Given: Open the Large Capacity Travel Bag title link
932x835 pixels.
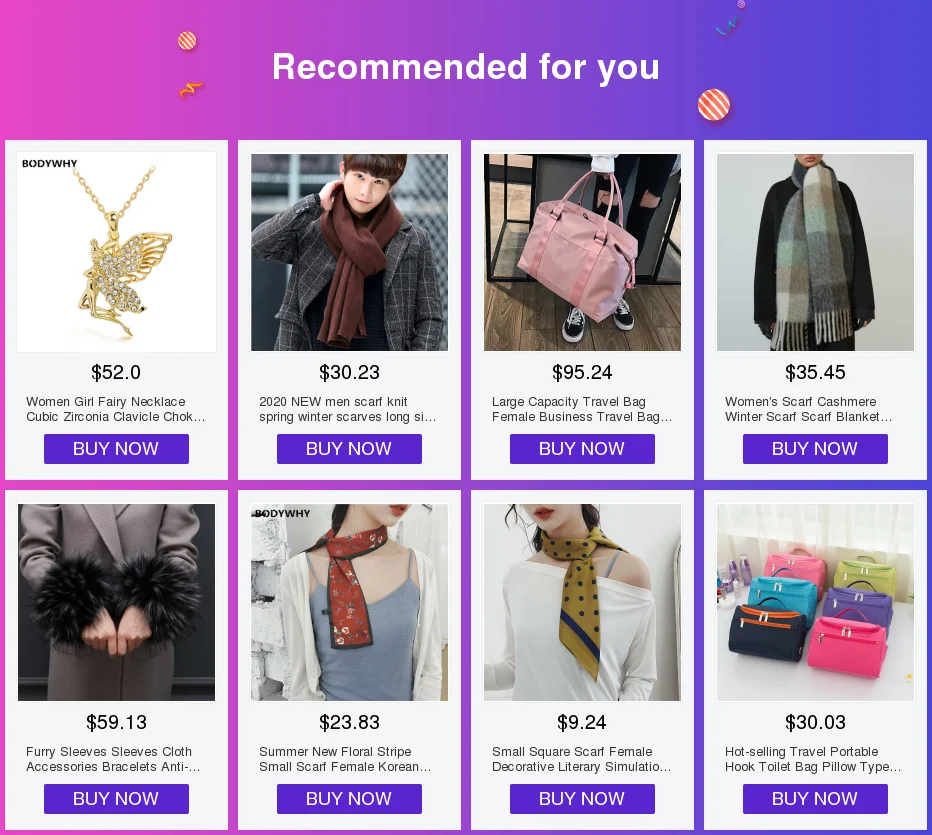Looking at the screenshot, I should (x=582, y=409).
